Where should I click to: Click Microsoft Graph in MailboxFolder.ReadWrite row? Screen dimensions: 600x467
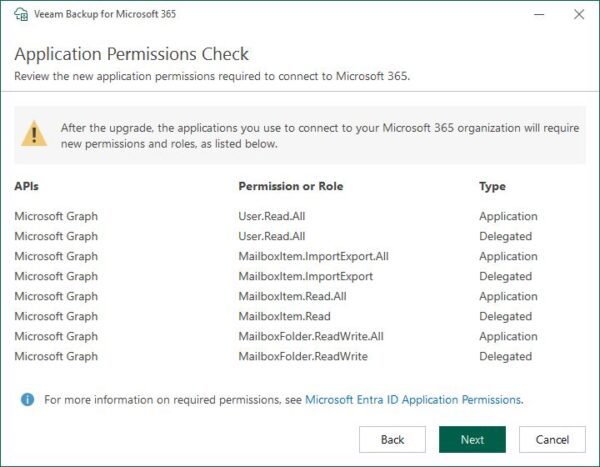click(x=56, y=356)
